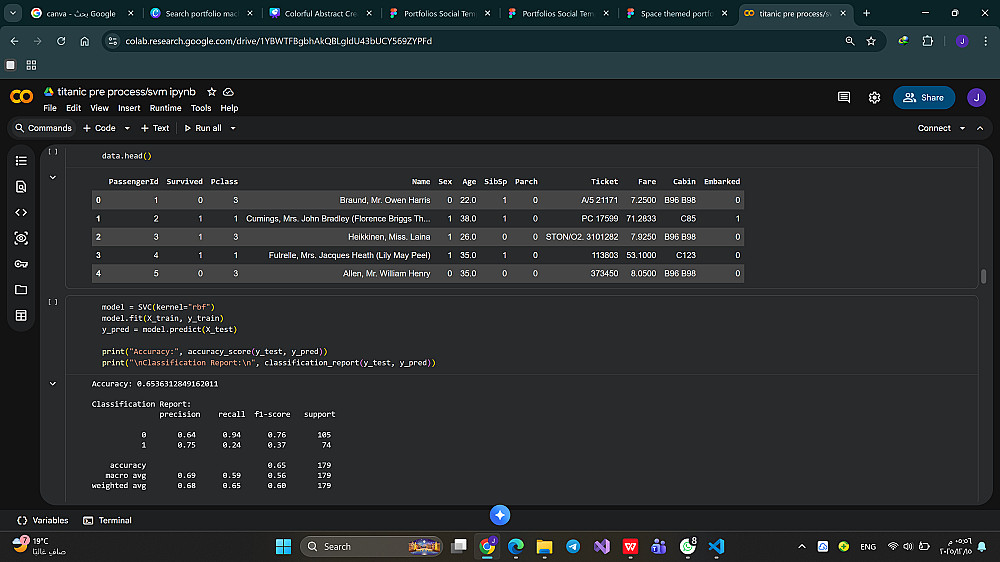Reload the browser page

(x=61, y=41)
